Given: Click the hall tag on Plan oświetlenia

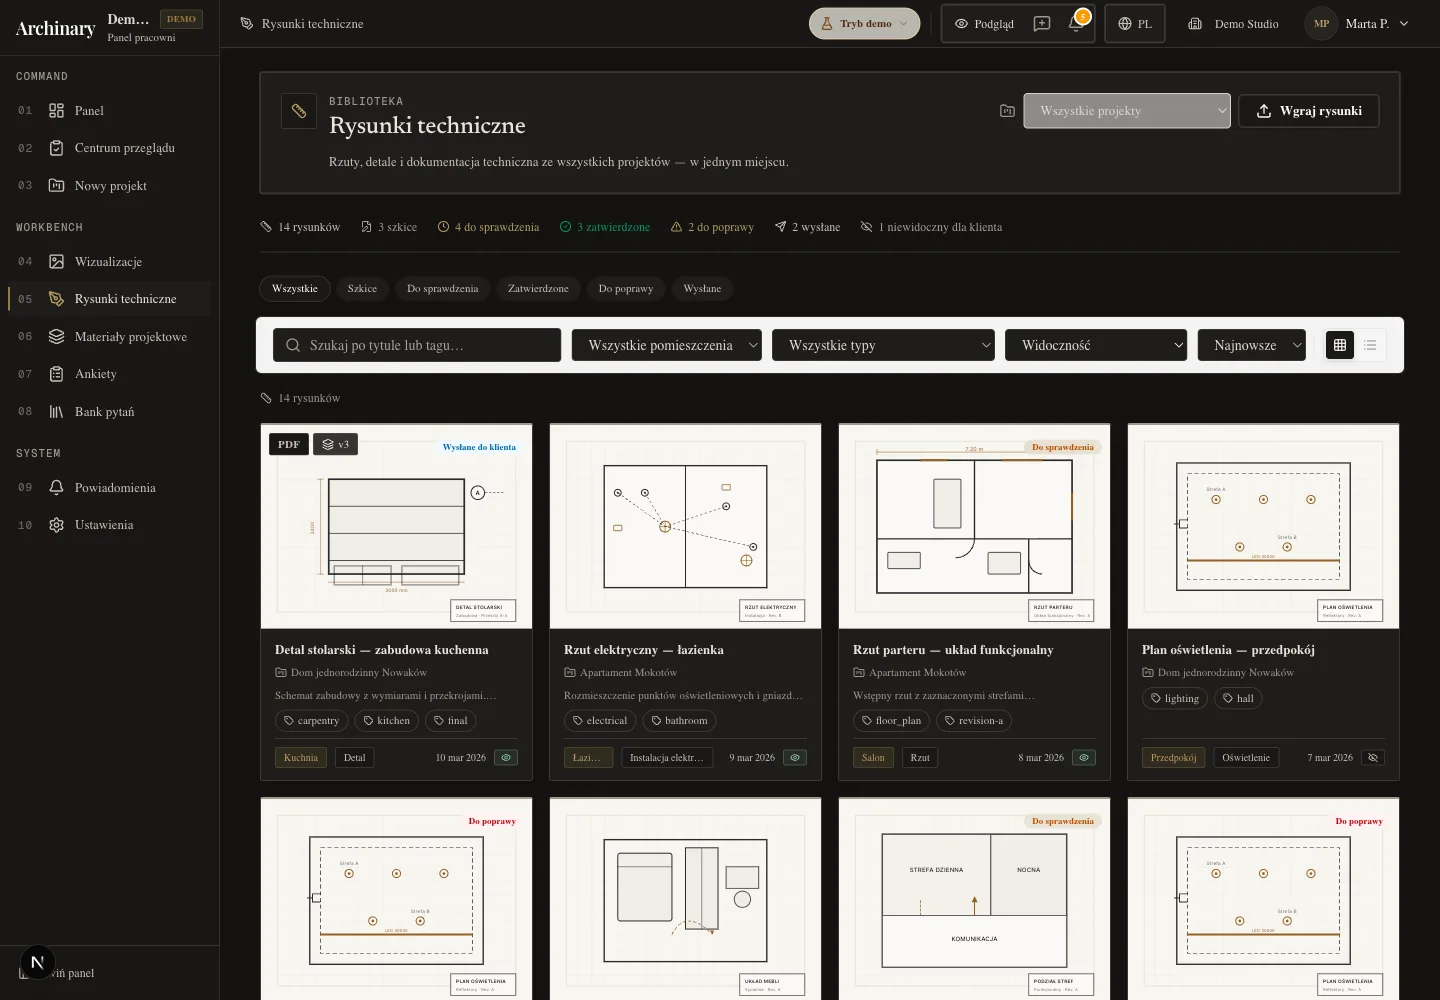Looking at the screenshot, I should (1238, 699).
